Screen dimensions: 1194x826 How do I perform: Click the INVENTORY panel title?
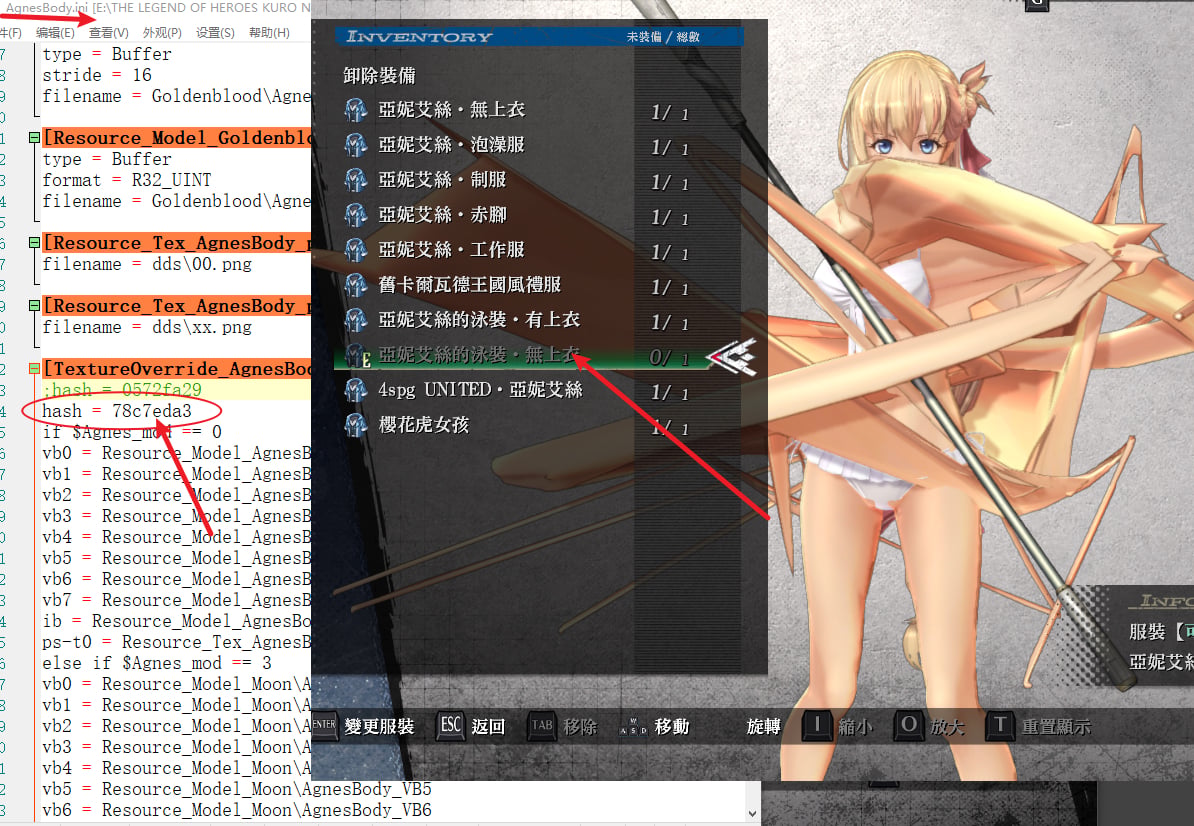point(419,36)
